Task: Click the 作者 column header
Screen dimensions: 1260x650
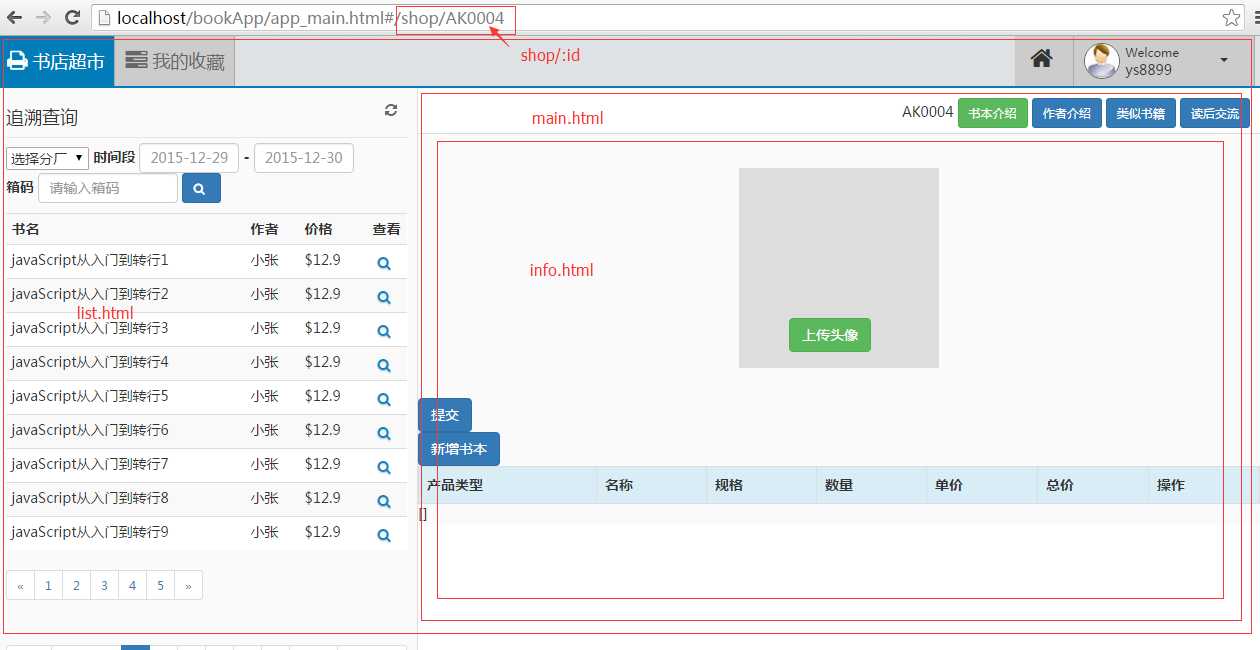Action: (x=265, y=229)
